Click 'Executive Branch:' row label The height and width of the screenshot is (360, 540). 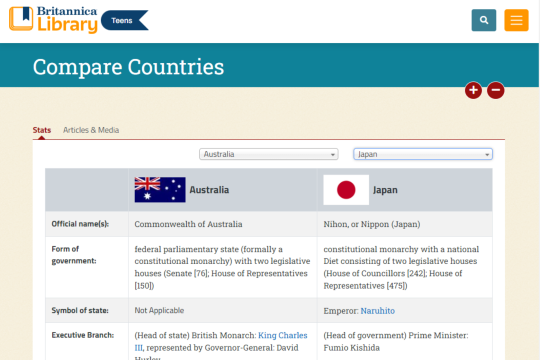coord(83,335)
